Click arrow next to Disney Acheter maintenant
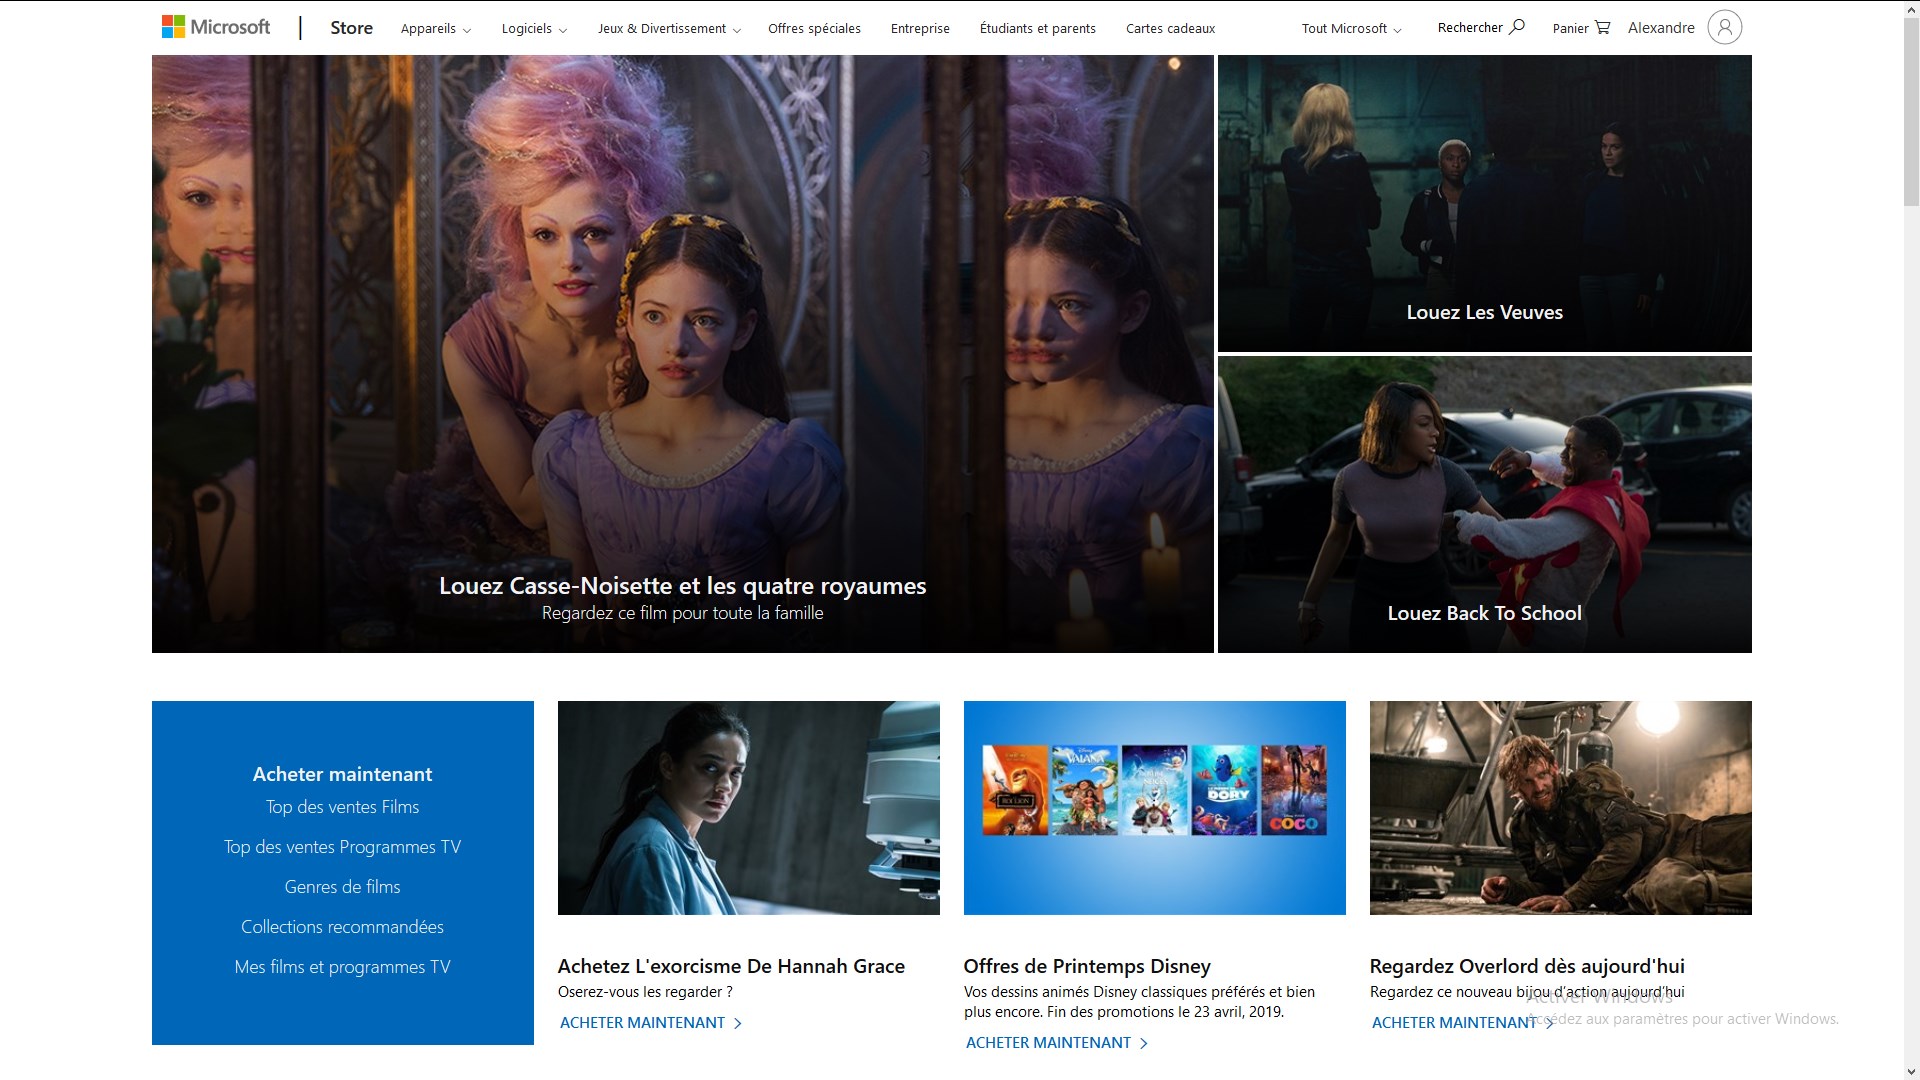The width and height of the screenshot is (1920, 1080). [x=1144, y=1043]
